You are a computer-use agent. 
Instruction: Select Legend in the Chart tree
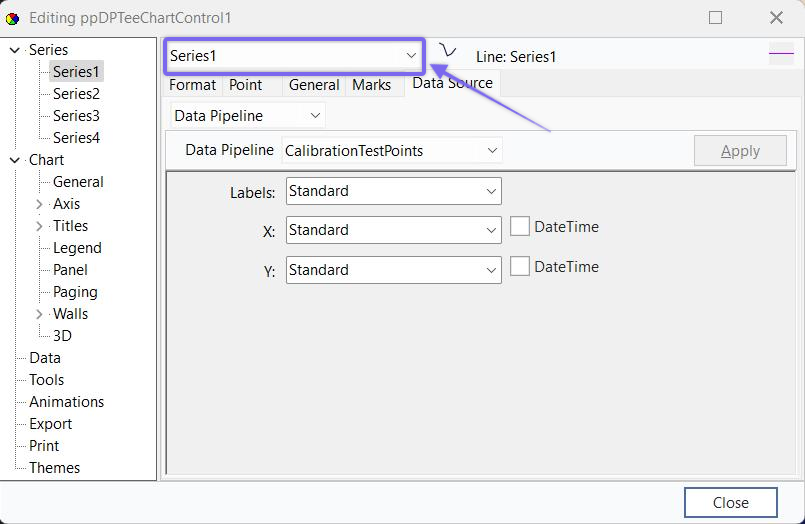[x=77, y=248]
